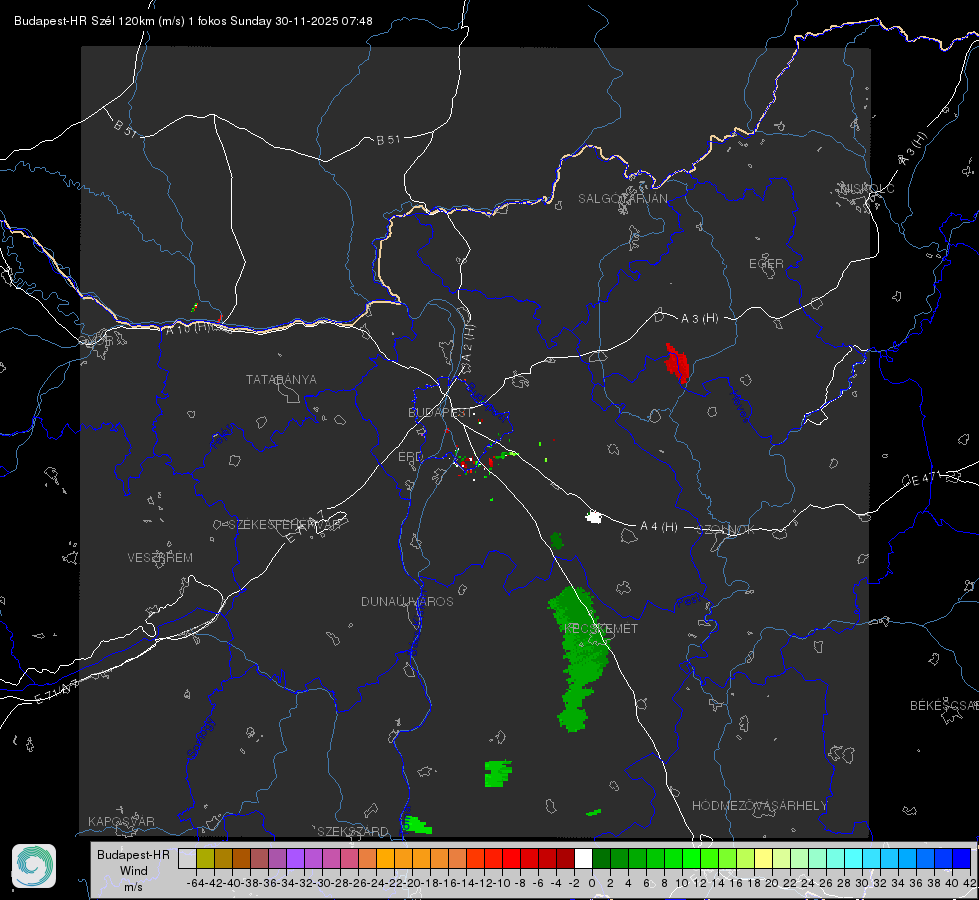Click the 'A 3 (H)' label near Eger
The image size is (979, 900).
click(x=699, y=319)
